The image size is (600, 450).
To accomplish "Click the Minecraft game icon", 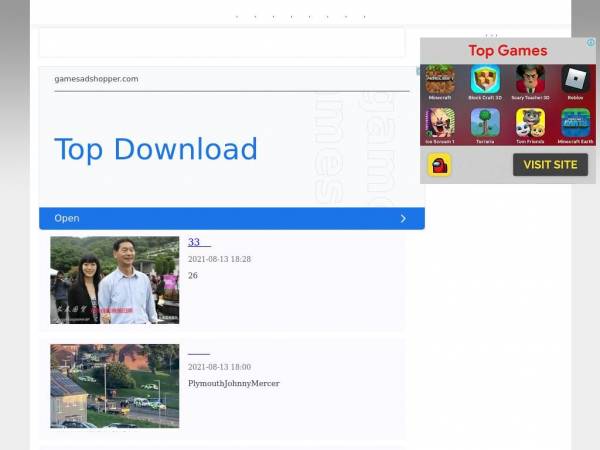I will (x=440, y=79).
